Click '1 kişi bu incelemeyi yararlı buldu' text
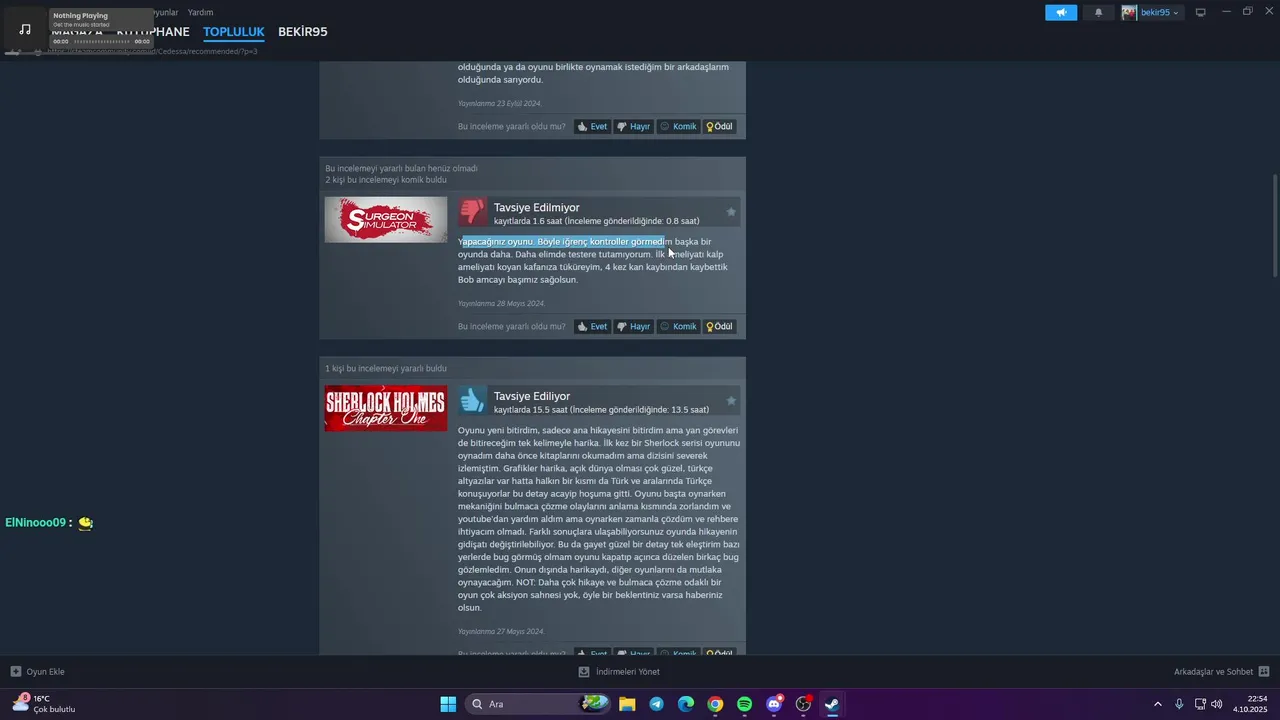1280x720 pixels. 386,369
